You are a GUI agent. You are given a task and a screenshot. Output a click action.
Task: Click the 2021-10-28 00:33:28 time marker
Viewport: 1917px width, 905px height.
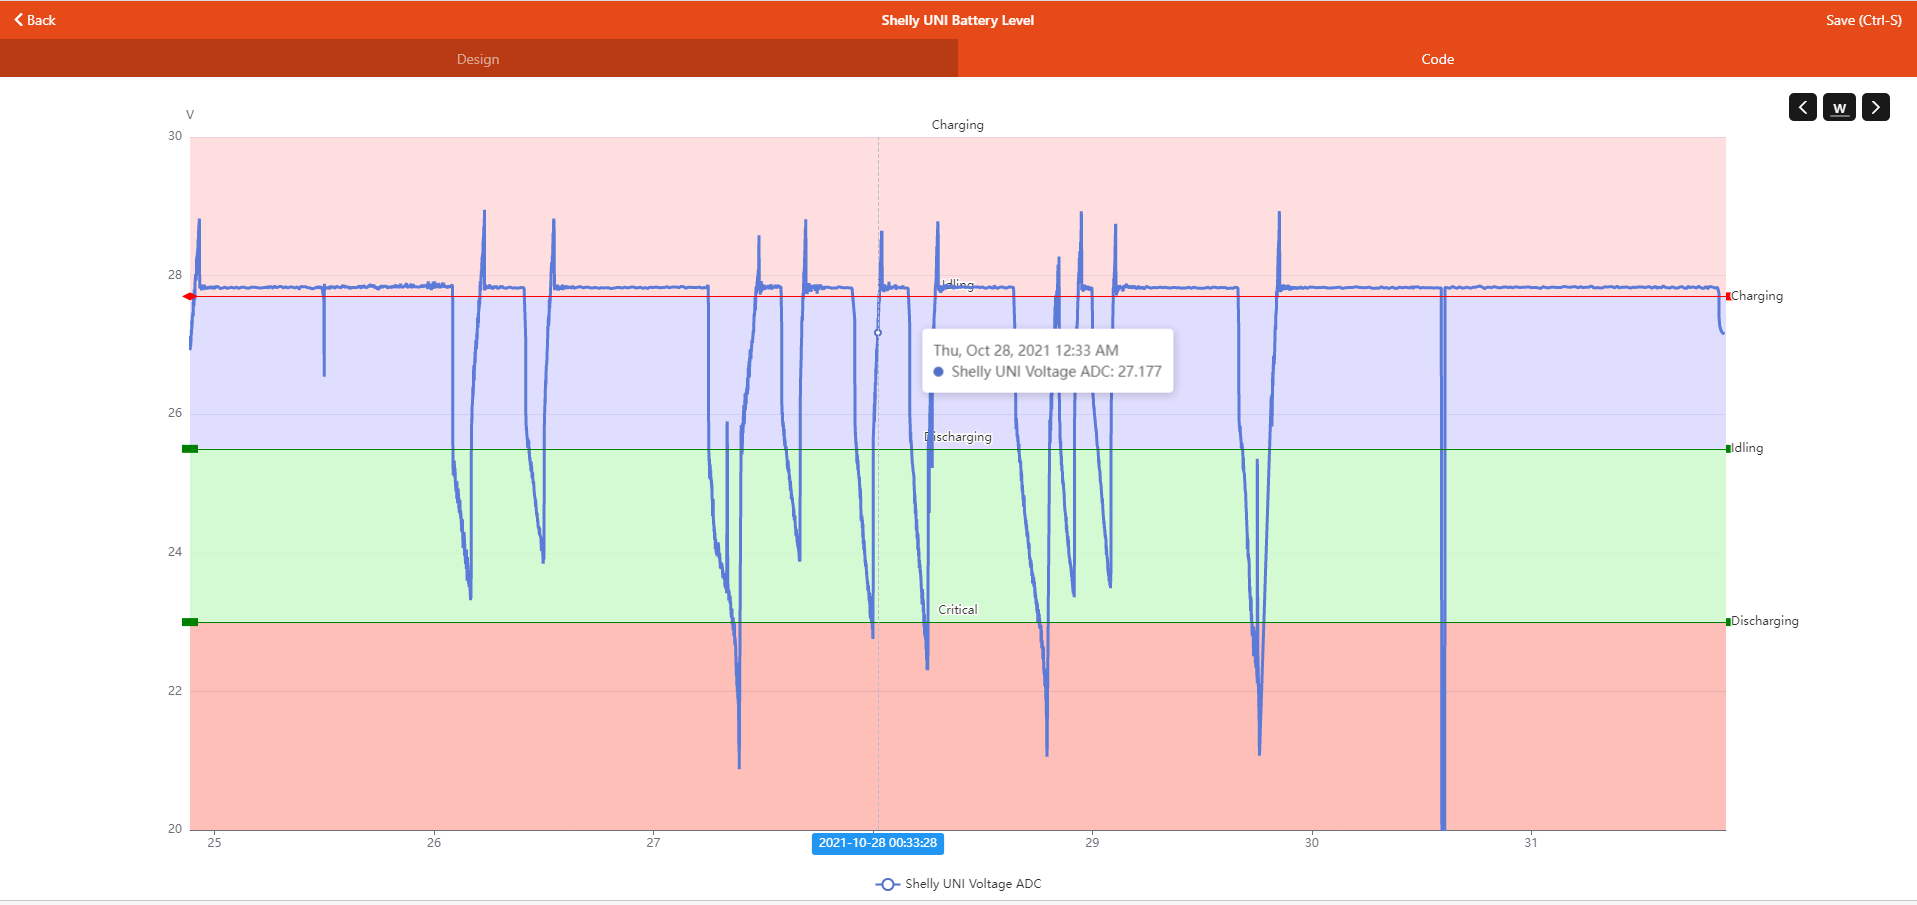[x=877, y=843]
